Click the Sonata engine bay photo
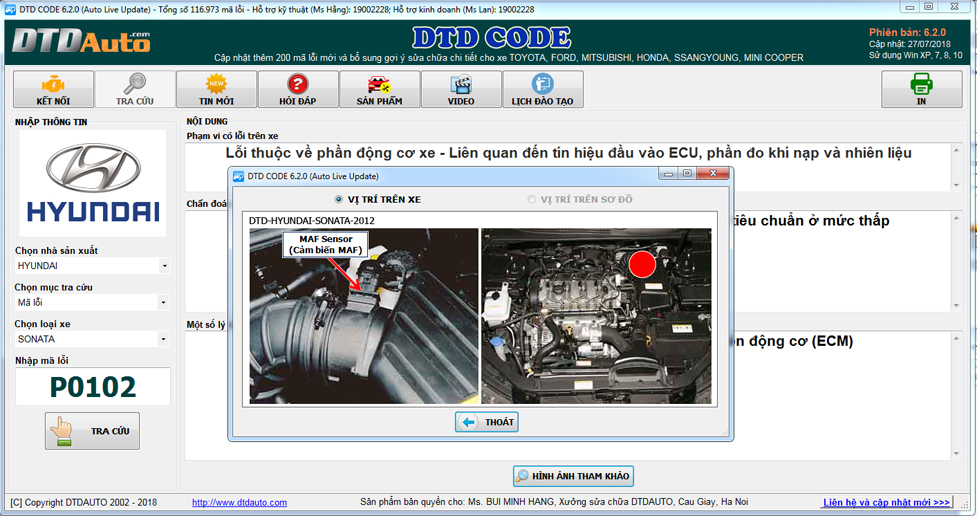977x516 pixels. click(596, 316)
